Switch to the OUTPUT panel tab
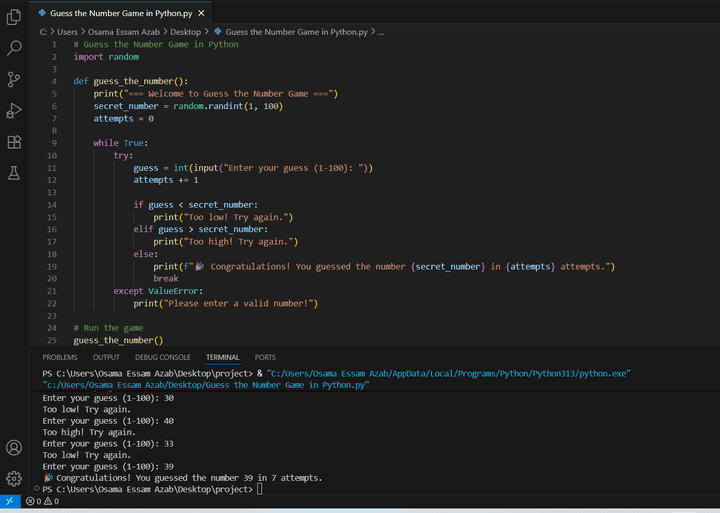Screen dimensions: 720x513 pyautogui.click(x=106, y=357)
